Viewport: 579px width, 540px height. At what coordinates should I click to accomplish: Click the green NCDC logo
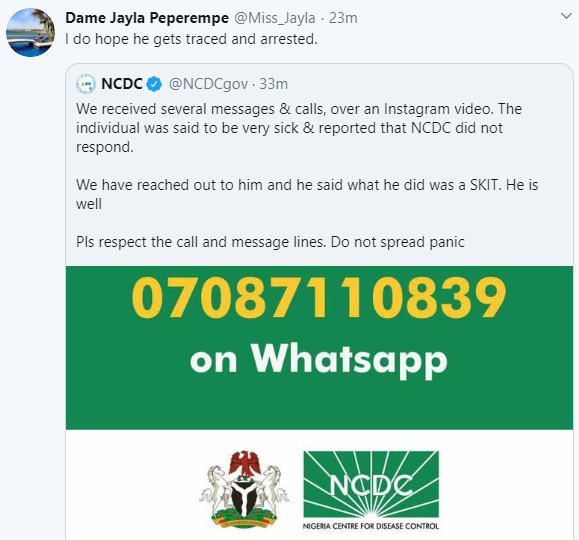coord(371,484)
